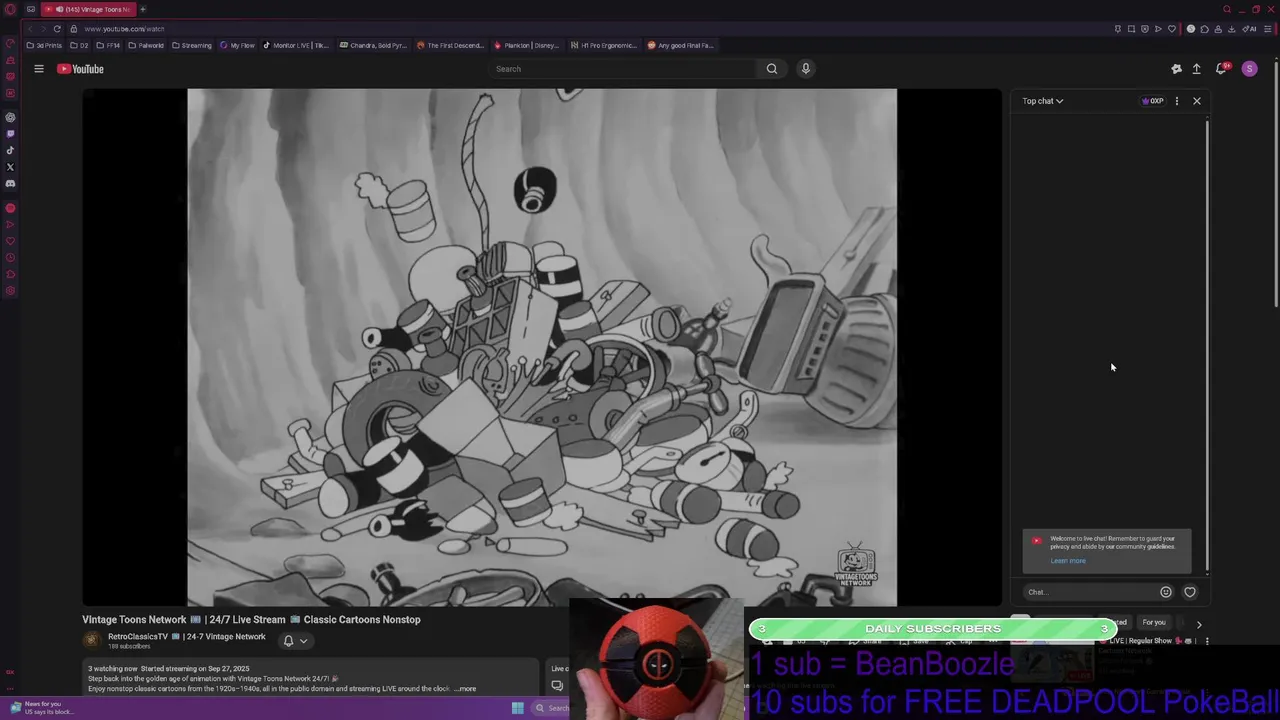
Task: Open the Opera menu logo
Action: pos(10,9)
